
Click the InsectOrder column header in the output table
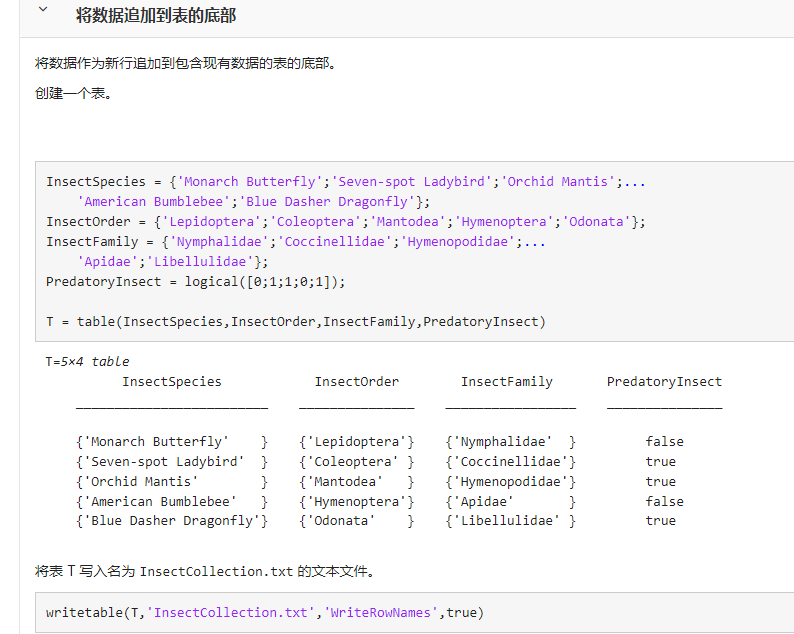click(x=356, y=382)
